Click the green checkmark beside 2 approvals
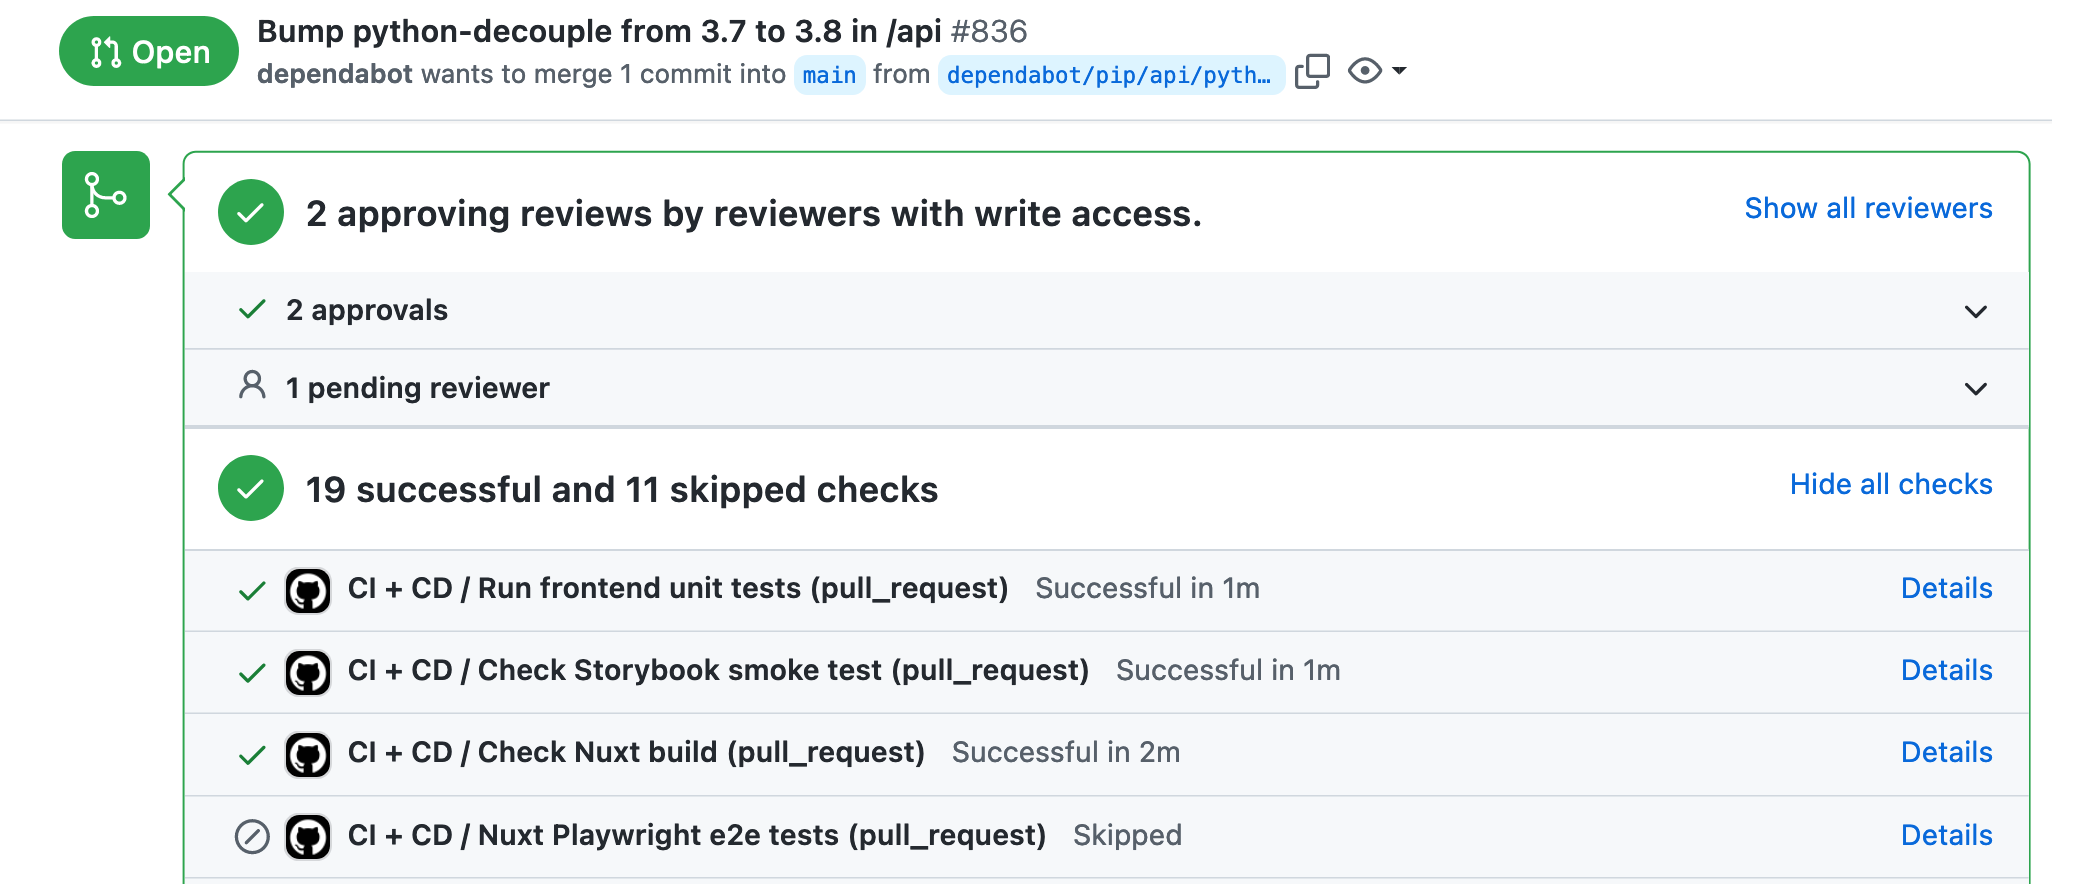The height and width of the screenshot is (892, 2073). [252, 310]
